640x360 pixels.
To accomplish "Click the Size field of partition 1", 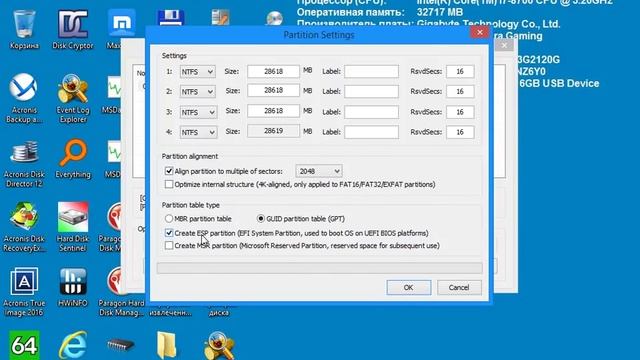I will tap(273, 71).
